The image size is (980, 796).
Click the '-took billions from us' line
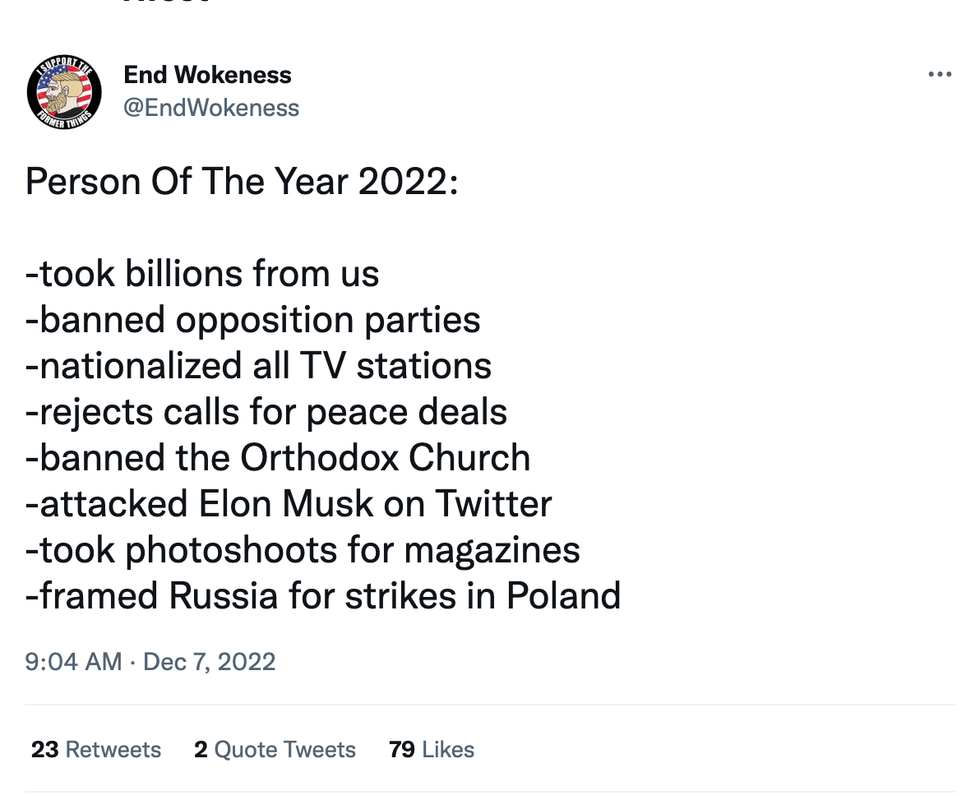(202, 274)
